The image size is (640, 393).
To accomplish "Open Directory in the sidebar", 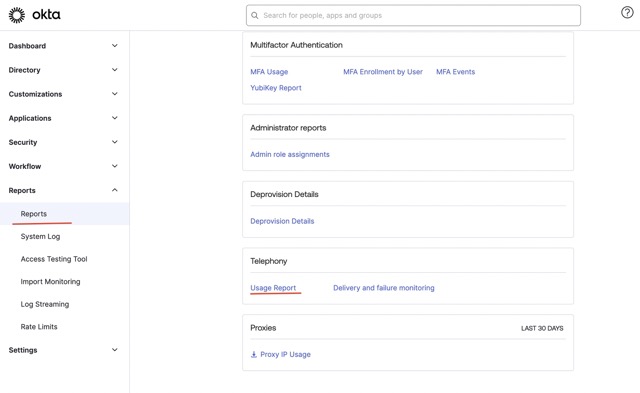I will 24,70.
